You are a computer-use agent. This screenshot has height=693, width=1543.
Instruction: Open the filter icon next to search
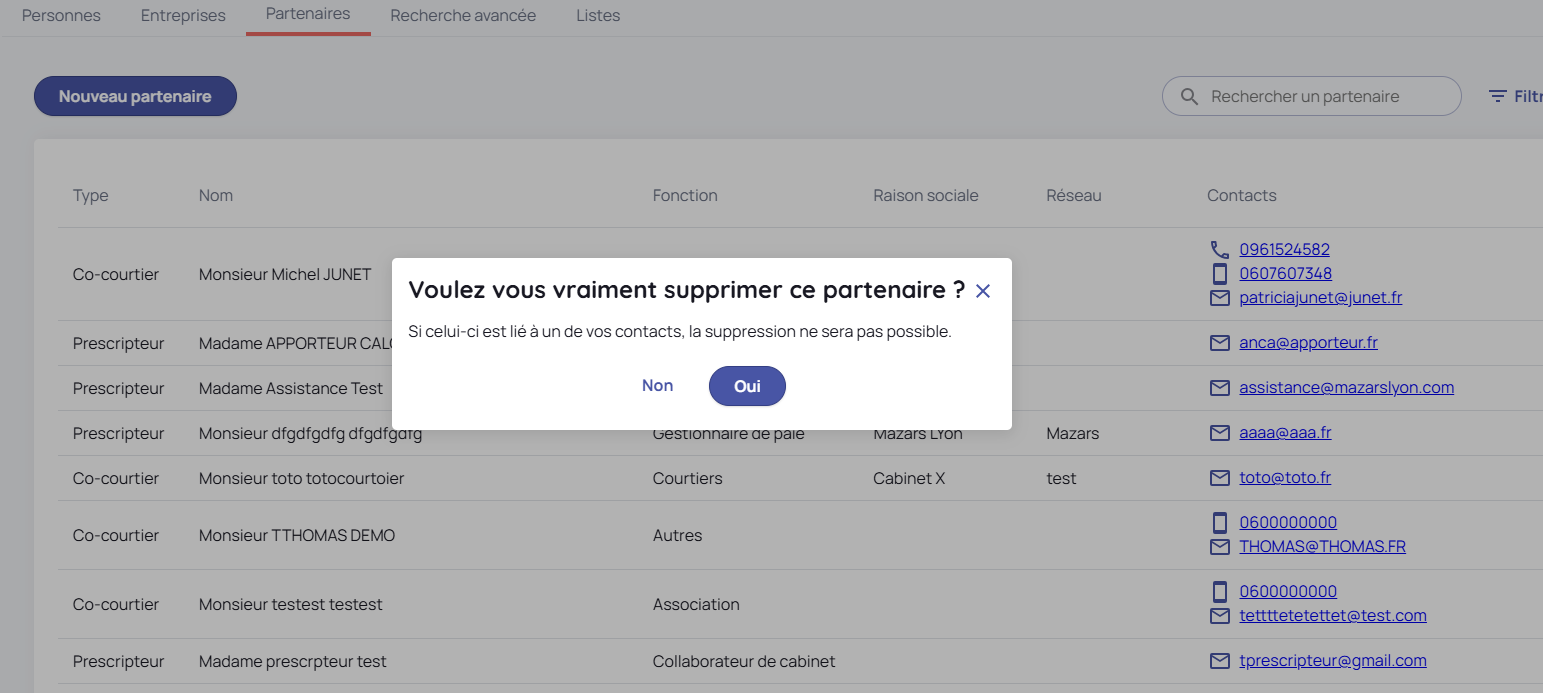click(x=1497, y=97)
